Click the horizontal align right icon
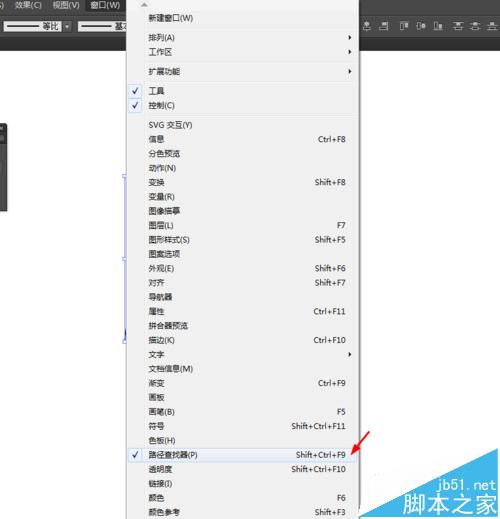 click(384, 26)
